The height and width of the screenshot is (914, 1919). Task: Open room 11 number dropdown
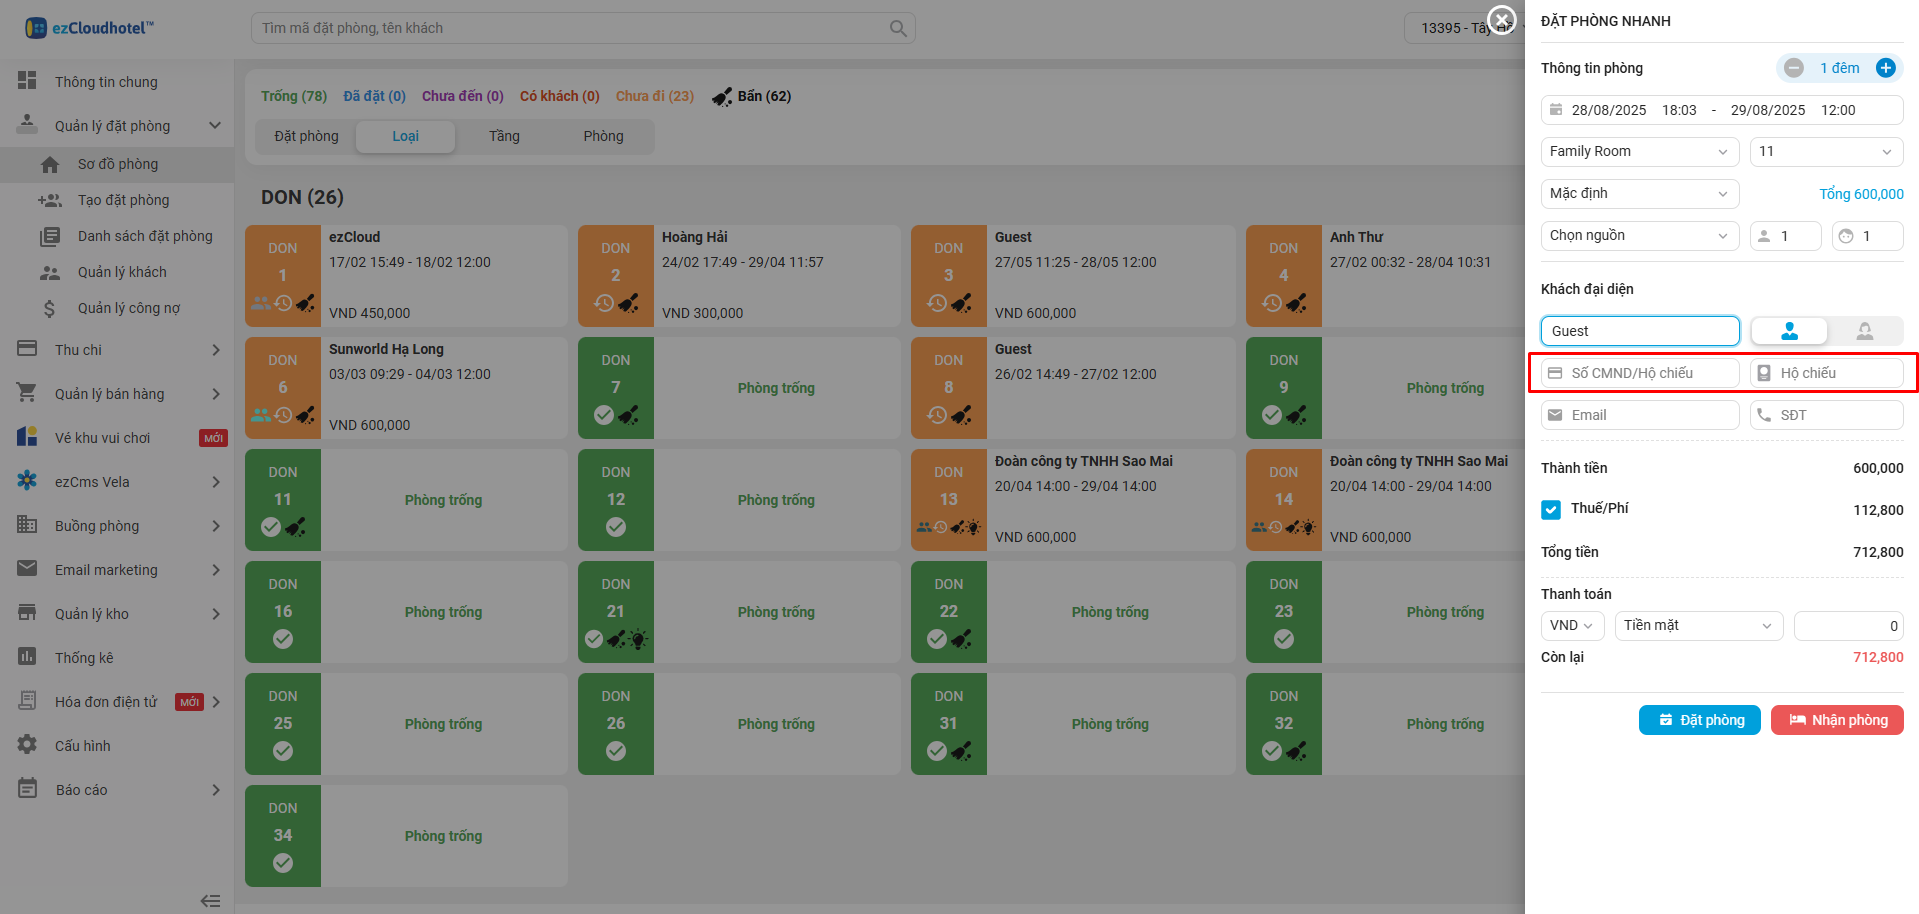(x=1825, y=151)
